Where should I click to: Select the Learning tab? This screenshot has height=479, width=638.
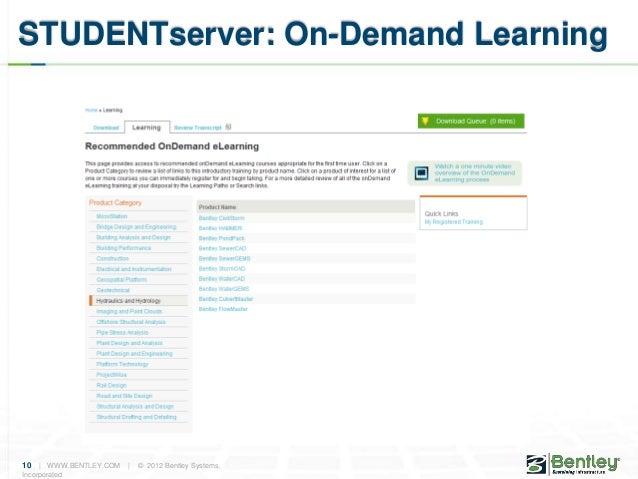point(146,127)
